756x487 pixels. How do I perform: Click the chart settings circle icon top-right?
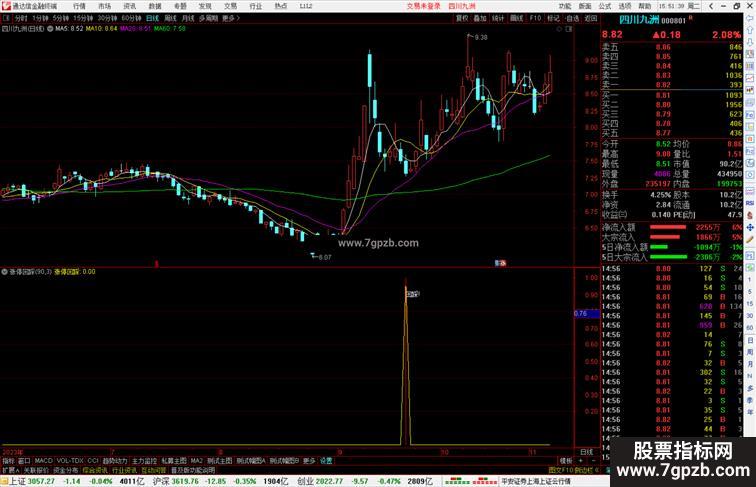pos(559,29)
